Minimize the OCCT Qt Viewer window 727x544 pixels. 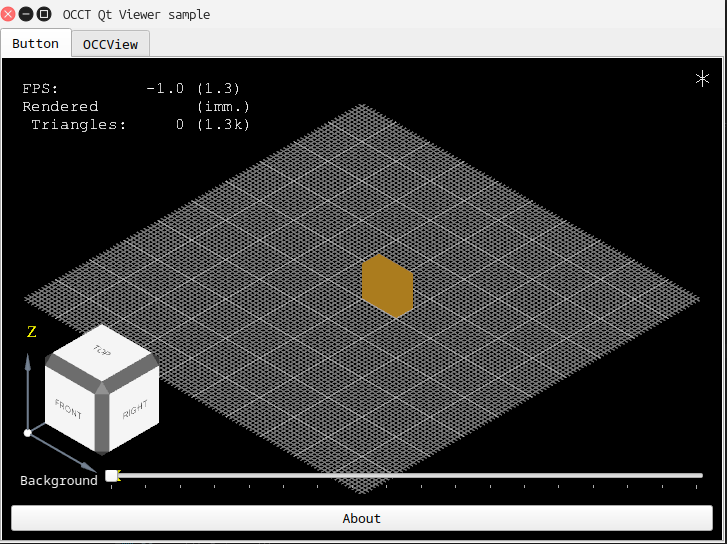26,14
